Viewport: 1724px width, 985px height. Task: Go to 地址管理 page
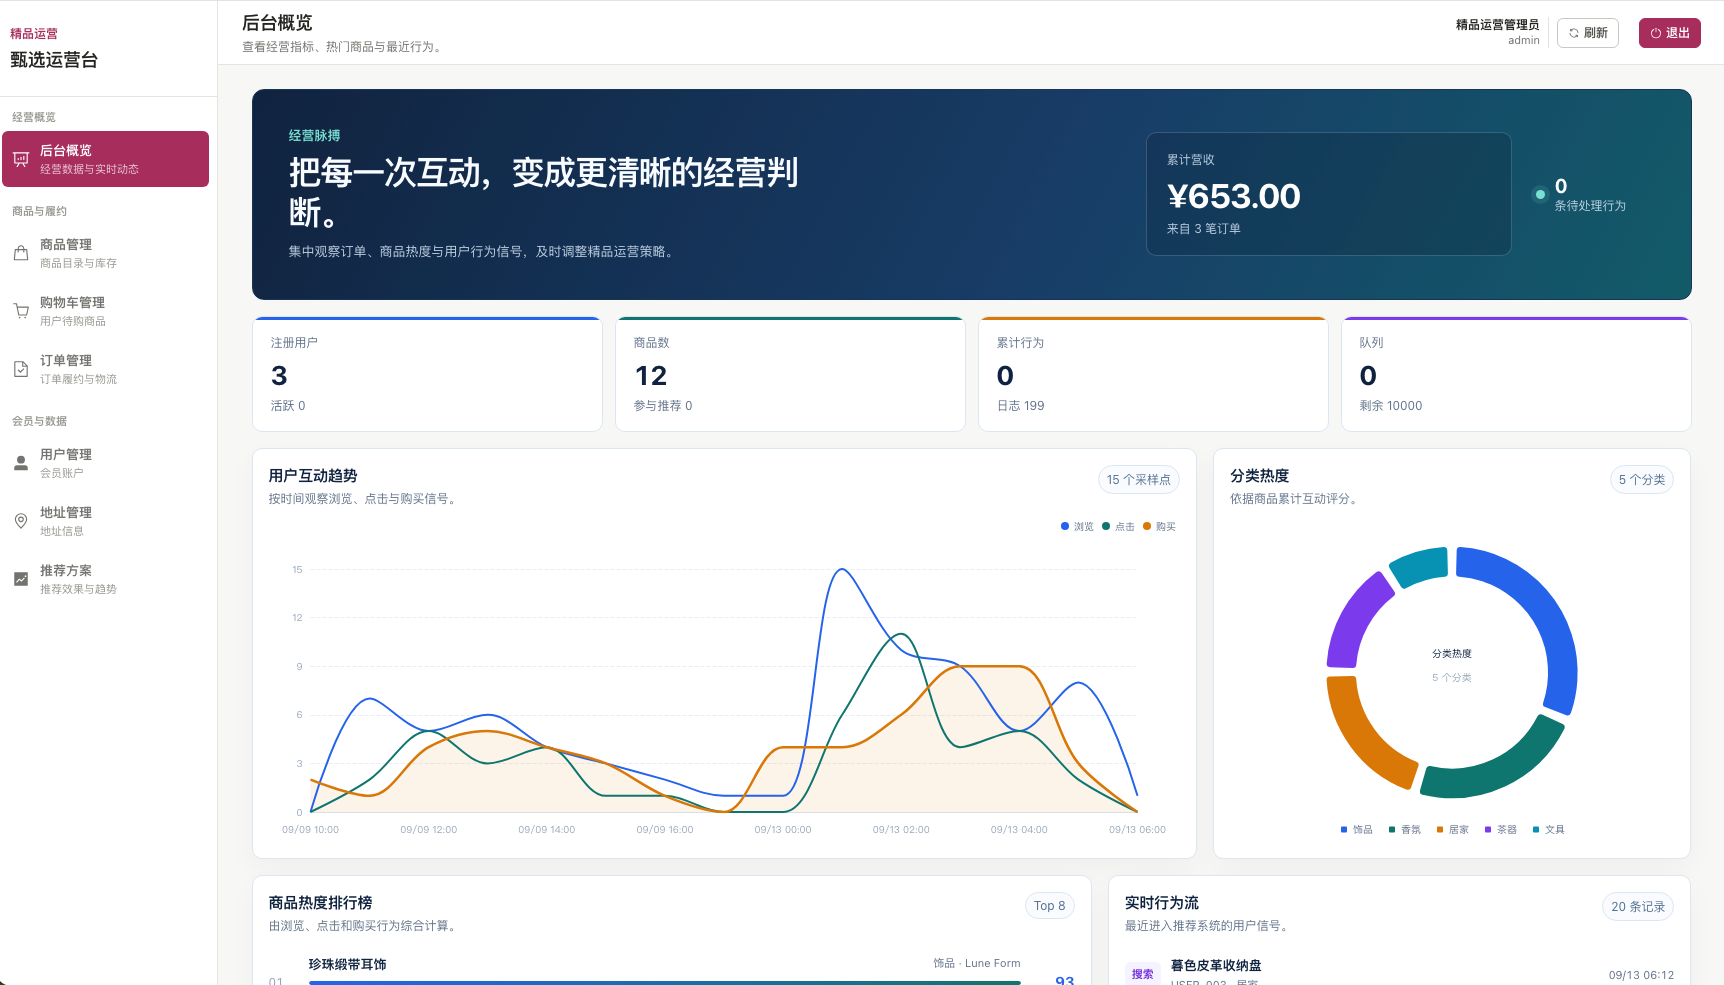pos(105,521)
